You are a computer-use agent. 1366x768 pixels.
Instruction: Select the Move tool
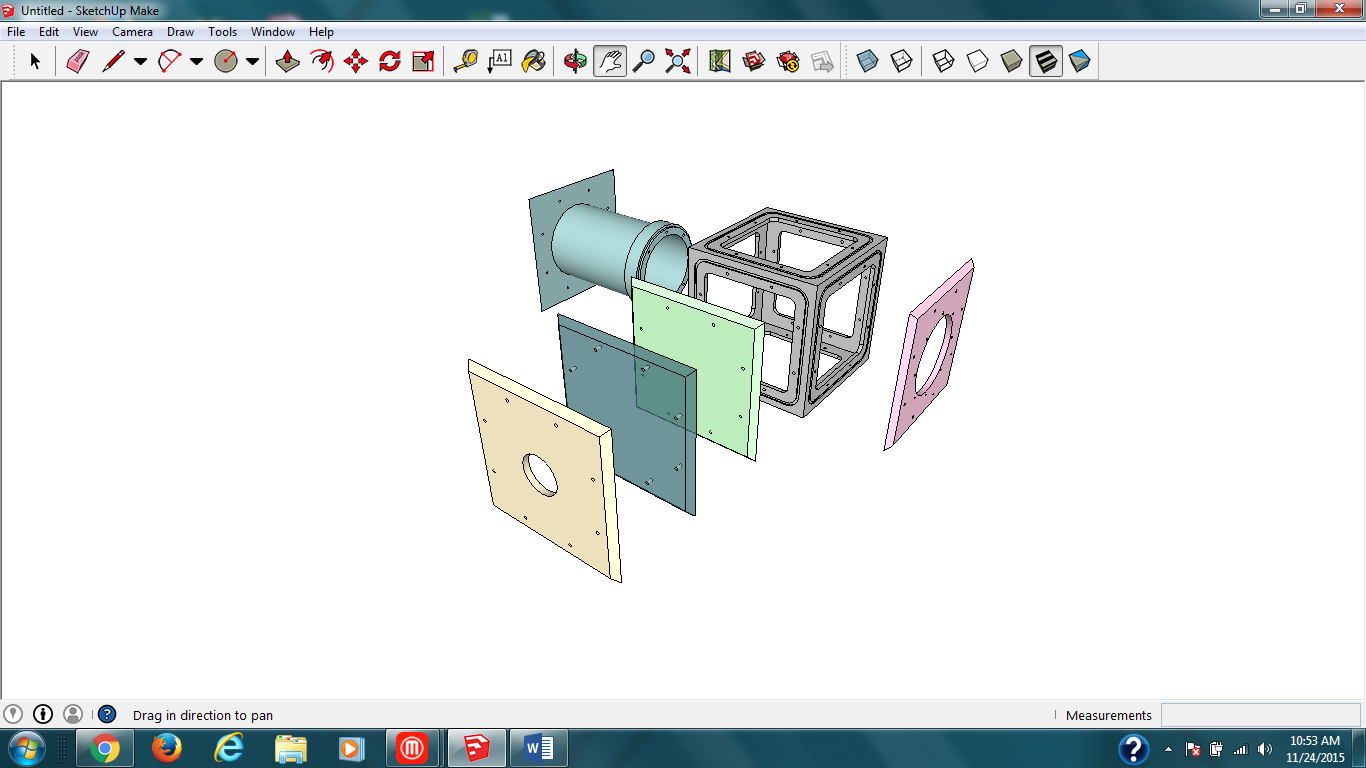click(356, 62)
